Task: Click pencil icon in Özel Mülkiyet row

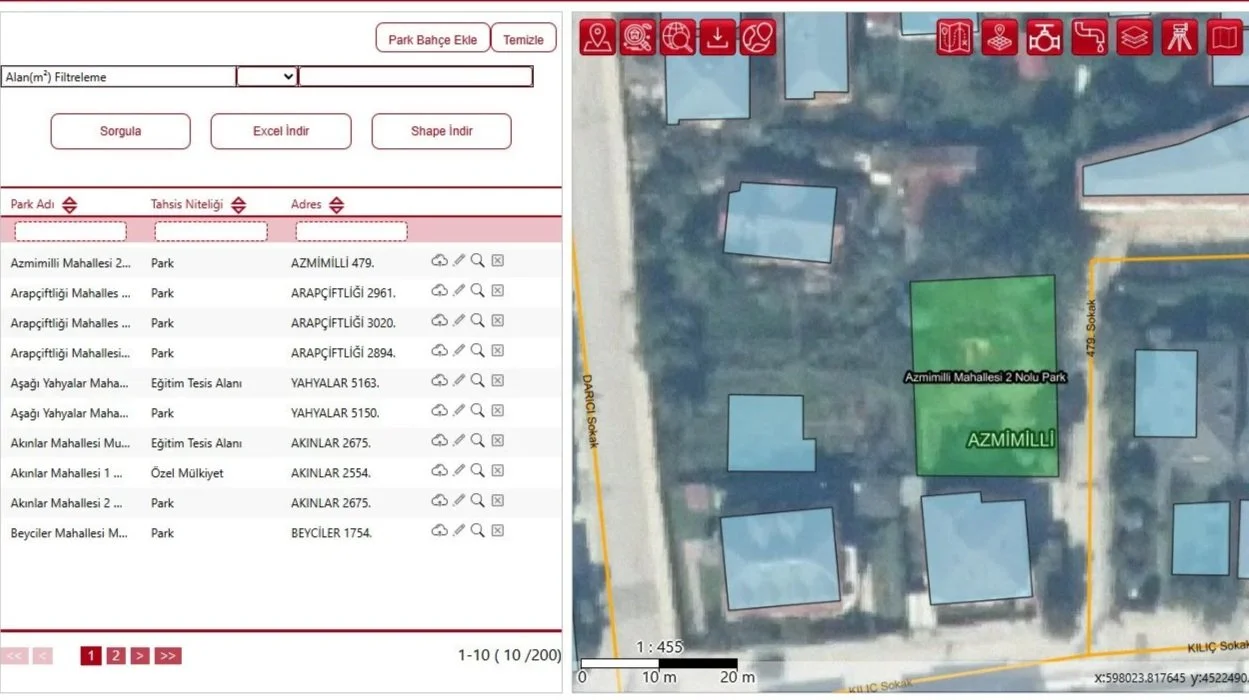Action: tap(459, 471)
